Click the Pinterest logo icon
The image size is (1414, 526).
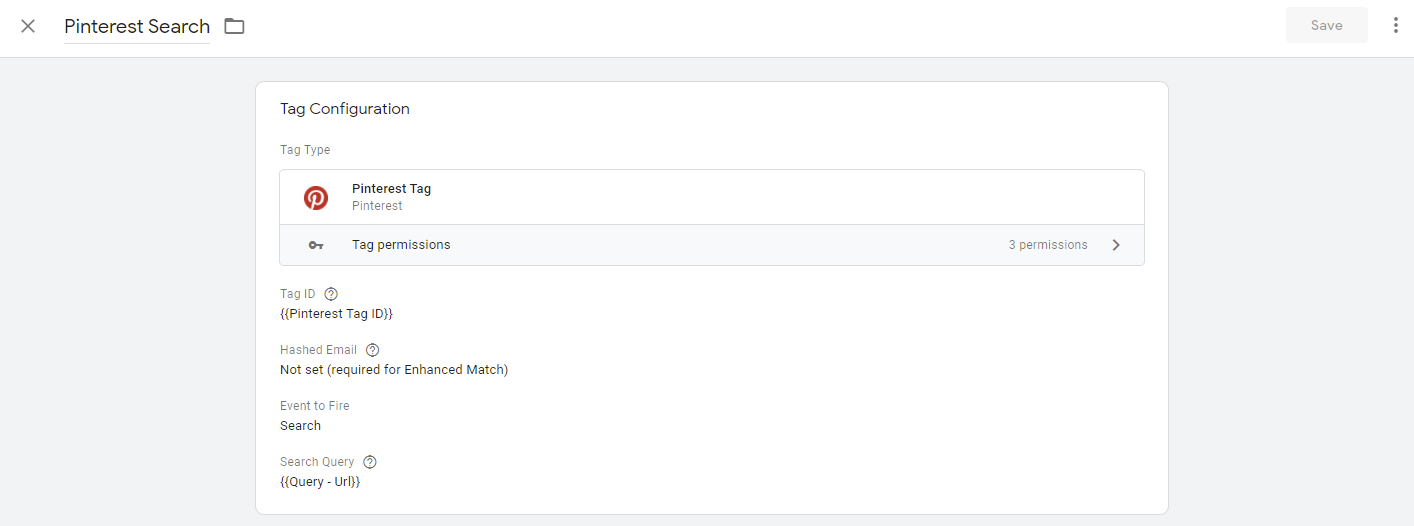coord(316,197)
